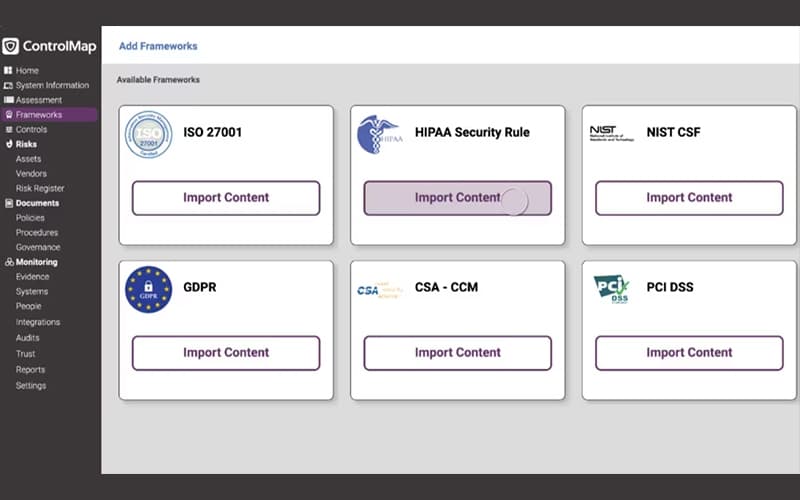Image resolution: width=800 pixels, height=500 pixels.
Task: Open the Frameworks menu item
Action: [x=49, y=115]
